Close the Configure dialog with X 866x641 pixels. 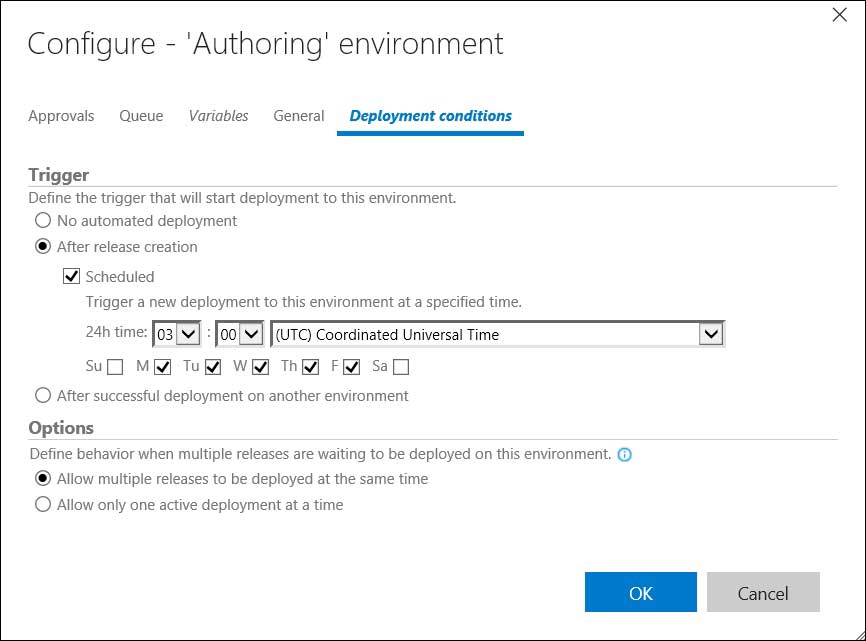pos(840,14)
